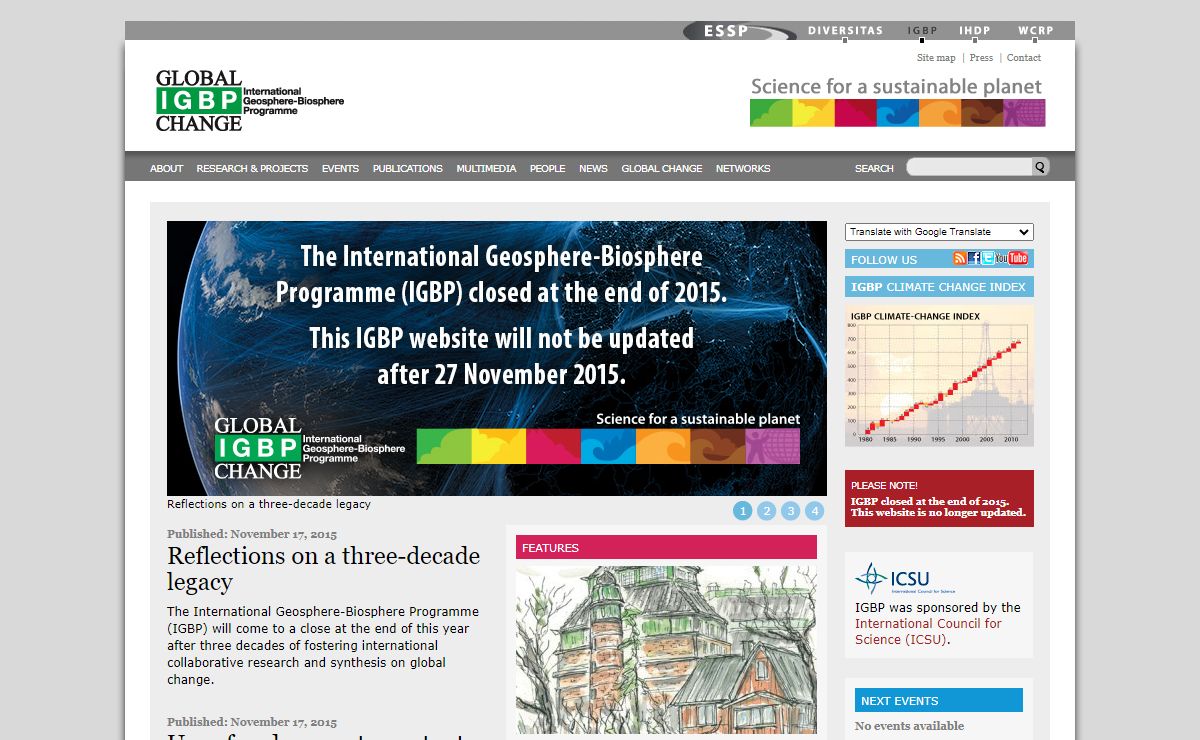Show carousel slide 1
Viewport: 1200px width, 740px height.
point(742,511)
